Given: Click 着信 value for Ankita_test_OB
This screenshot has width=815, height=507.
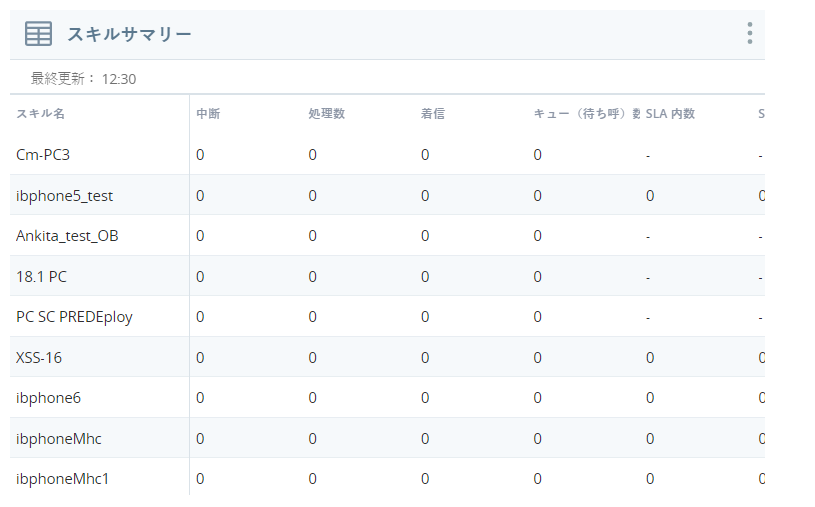Looking at the screenshot, I should click(425, 236).
